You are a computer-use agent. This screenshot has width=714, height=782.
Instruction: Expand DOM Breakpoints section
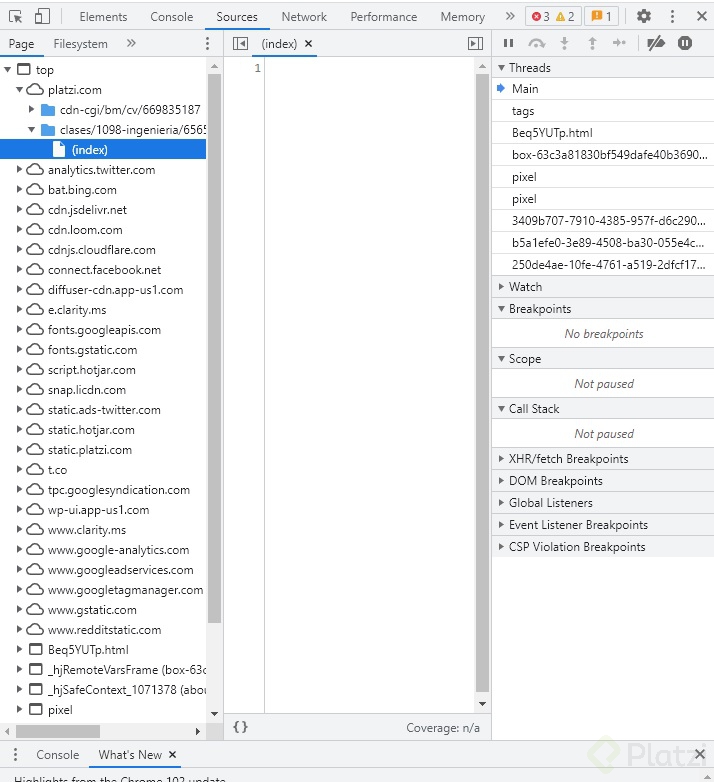(603, 481)
